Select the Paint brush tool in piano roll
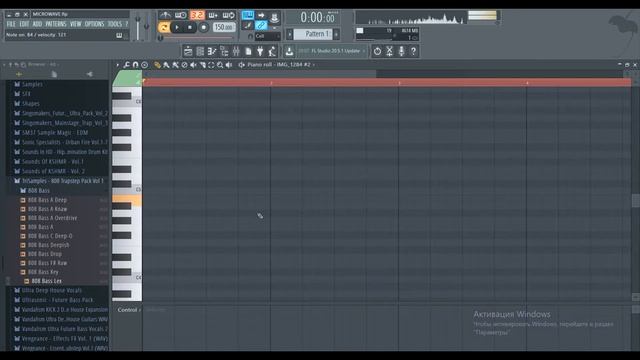The width and height of the screenshot is (640, 360). [x=167, y=65]
